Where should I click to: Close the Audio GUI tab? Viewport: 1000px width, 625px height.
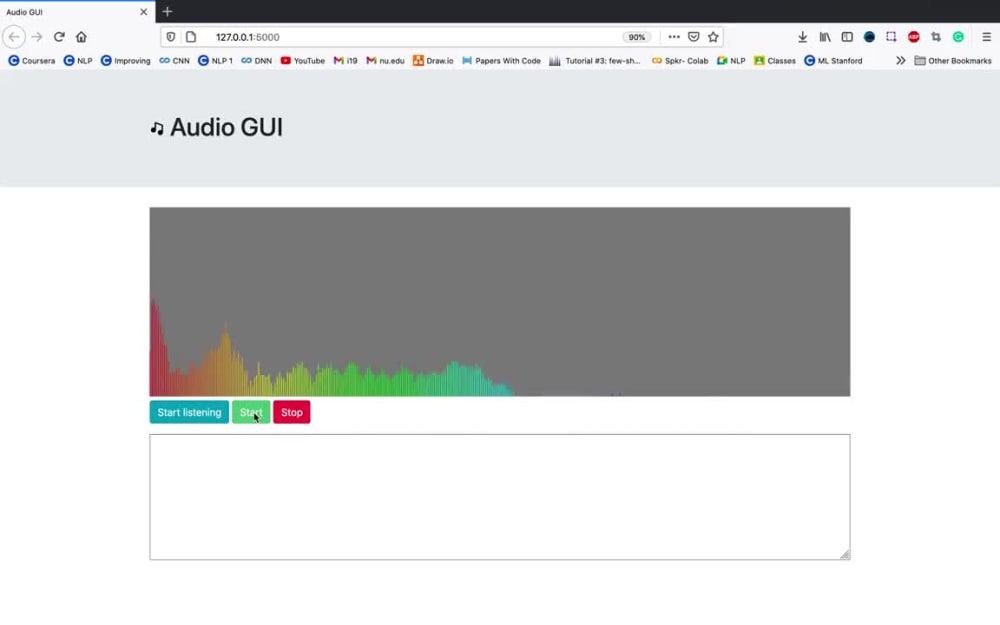pos(143,11)
